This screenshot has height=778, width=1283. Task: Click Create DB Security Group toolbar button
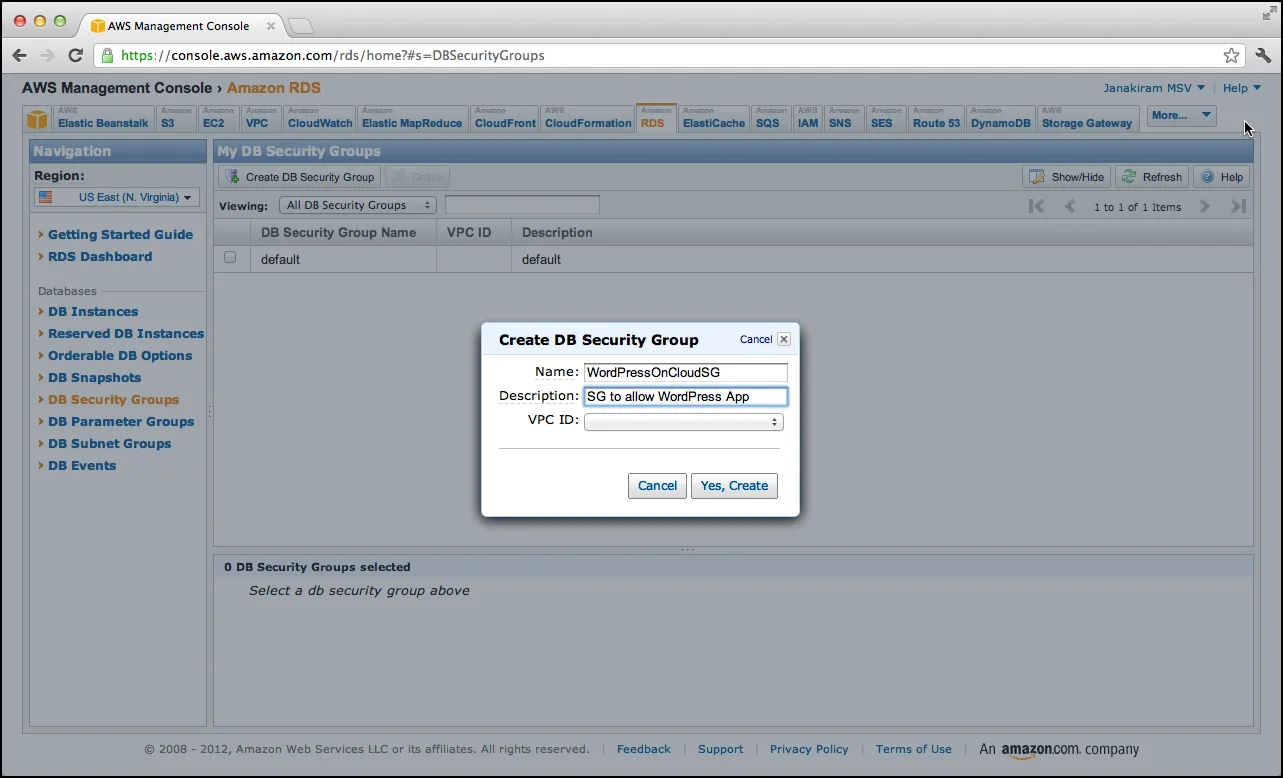pyautogui.click(x=300, y=177)
